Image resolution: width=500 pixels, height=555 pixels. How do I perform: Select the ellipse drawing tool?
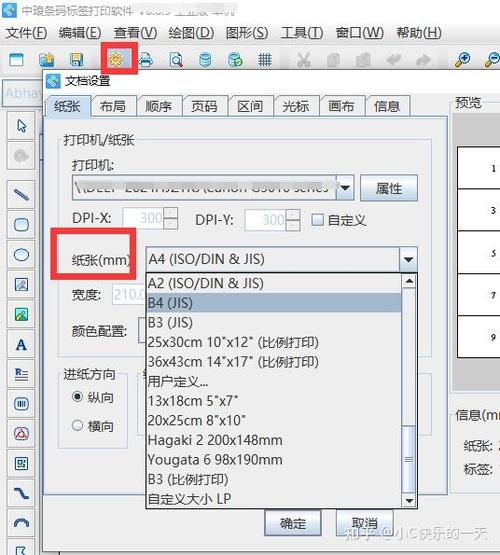pos(21,254)
